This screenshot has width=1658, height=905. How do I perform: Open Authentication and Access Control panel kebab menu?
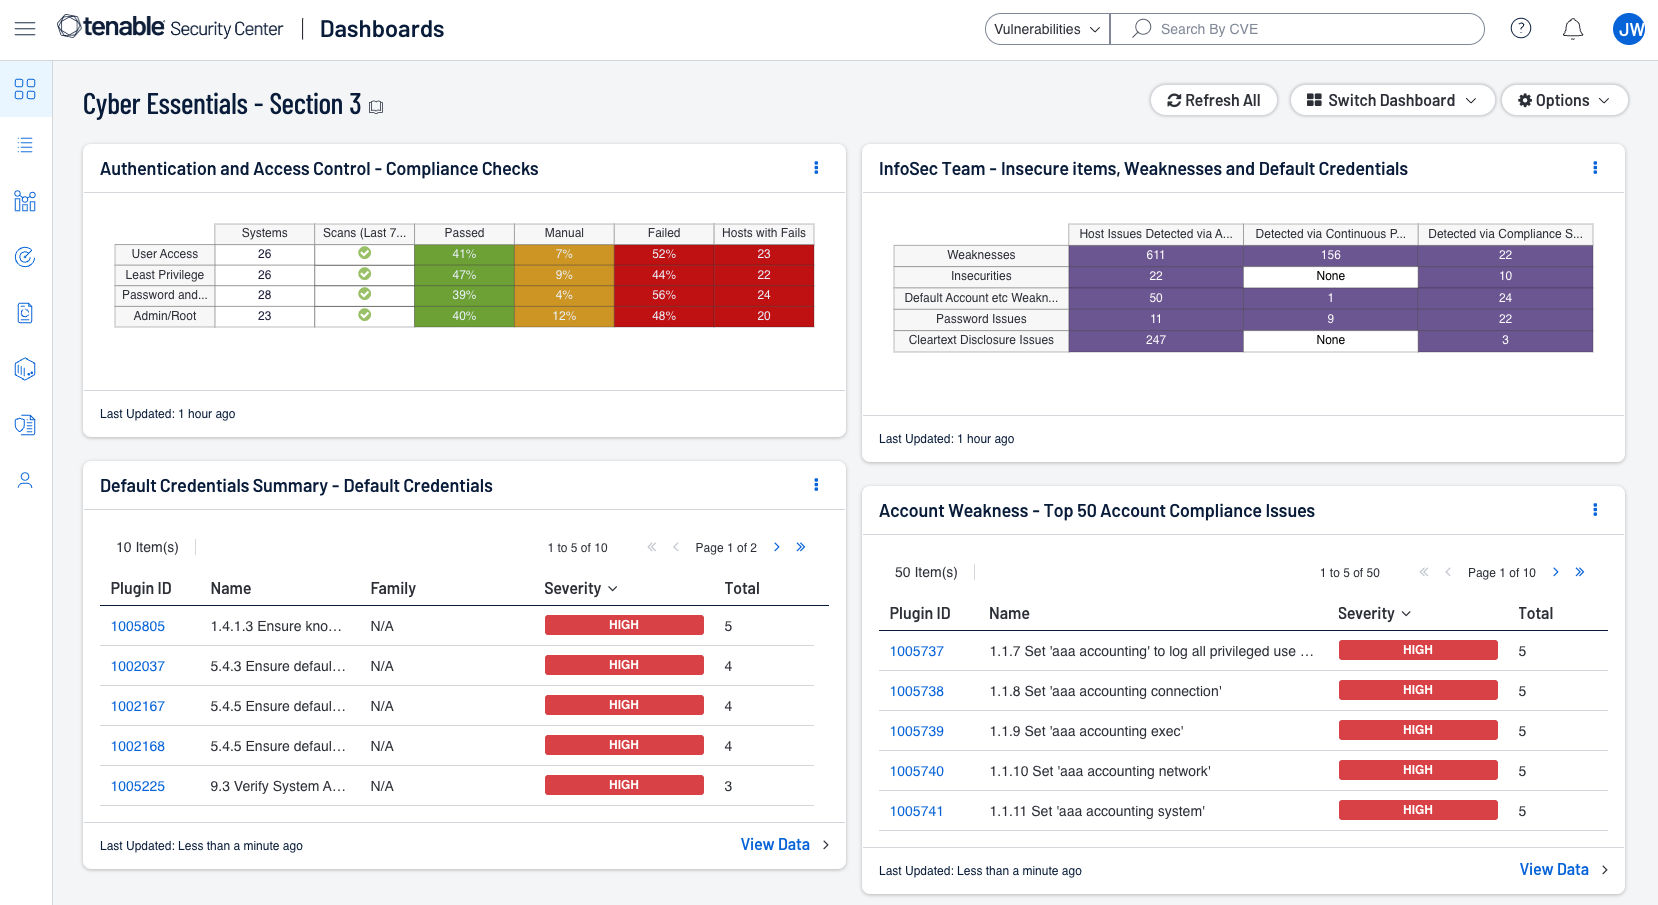816,168
